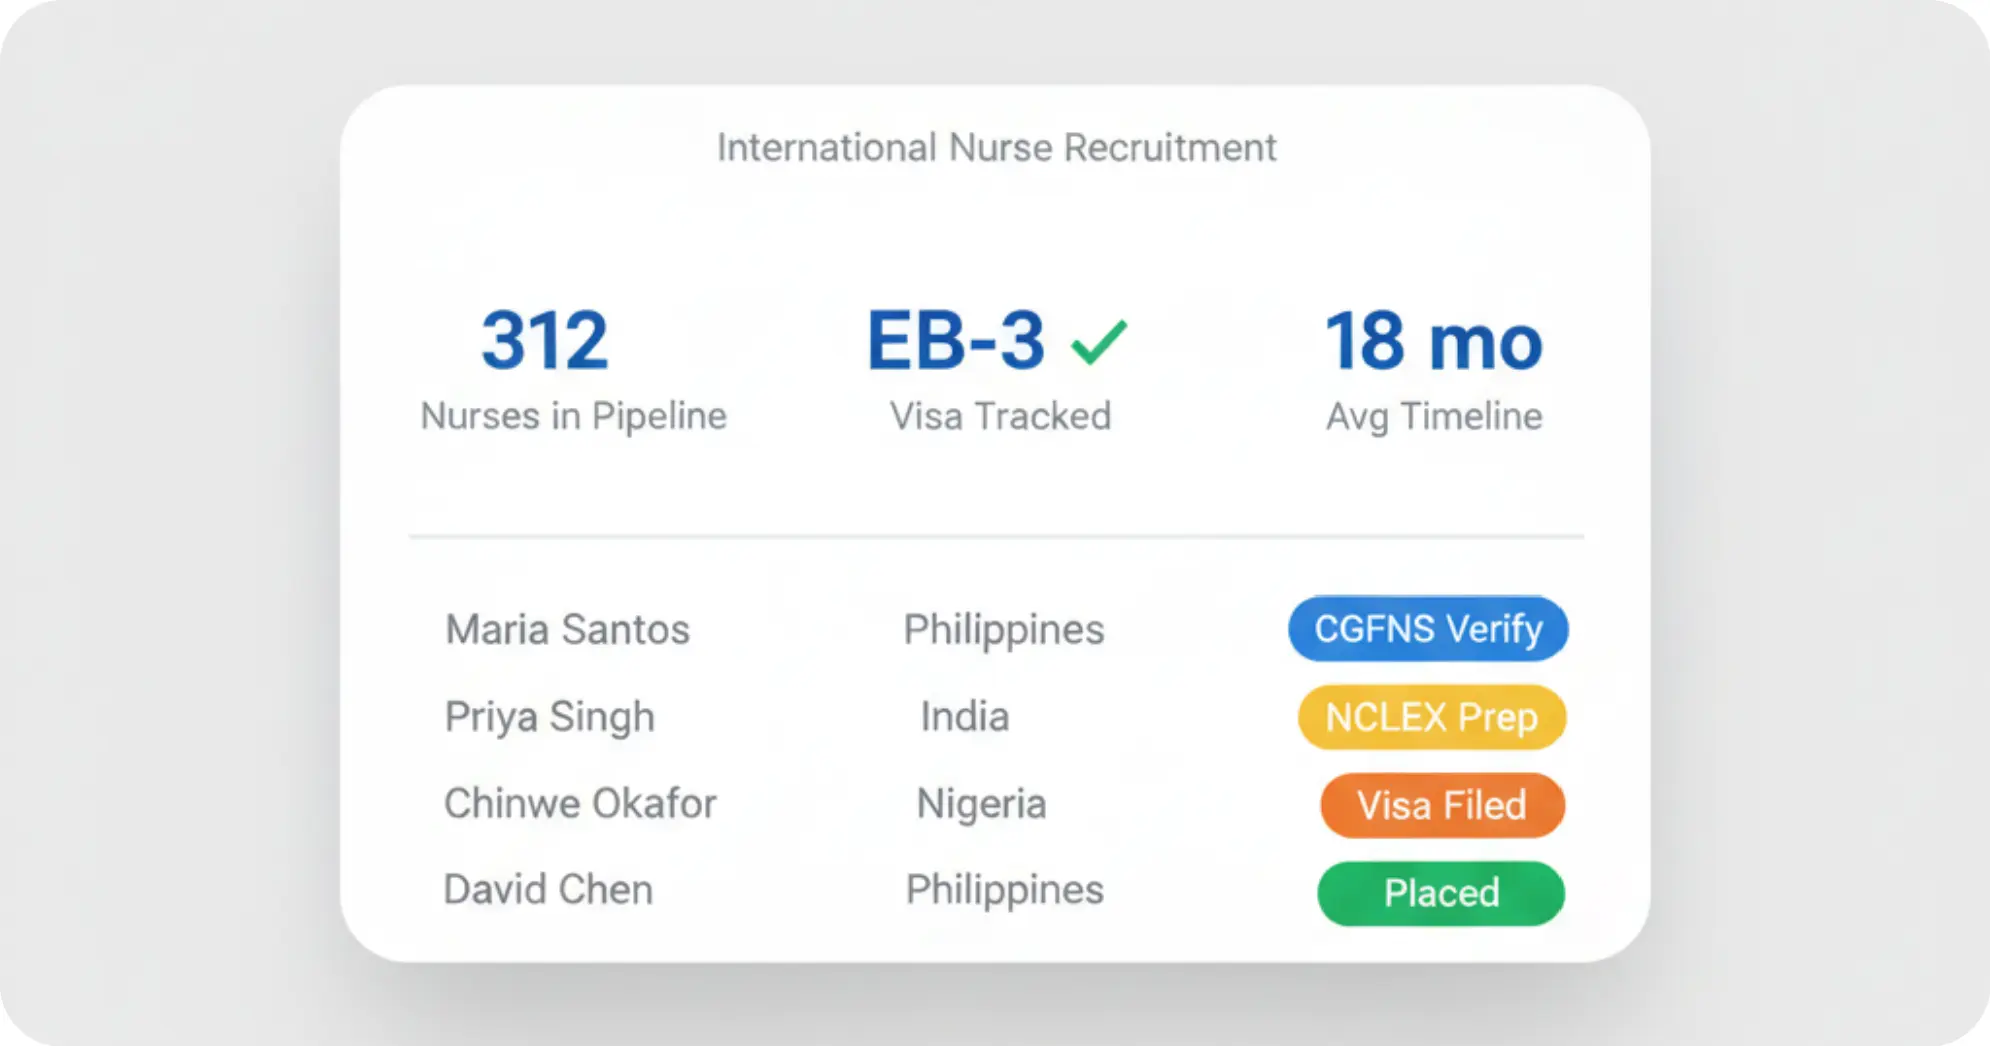Click the 18 mo timeline value
Screen dimensions: 1990x1046
[1434, 341]
